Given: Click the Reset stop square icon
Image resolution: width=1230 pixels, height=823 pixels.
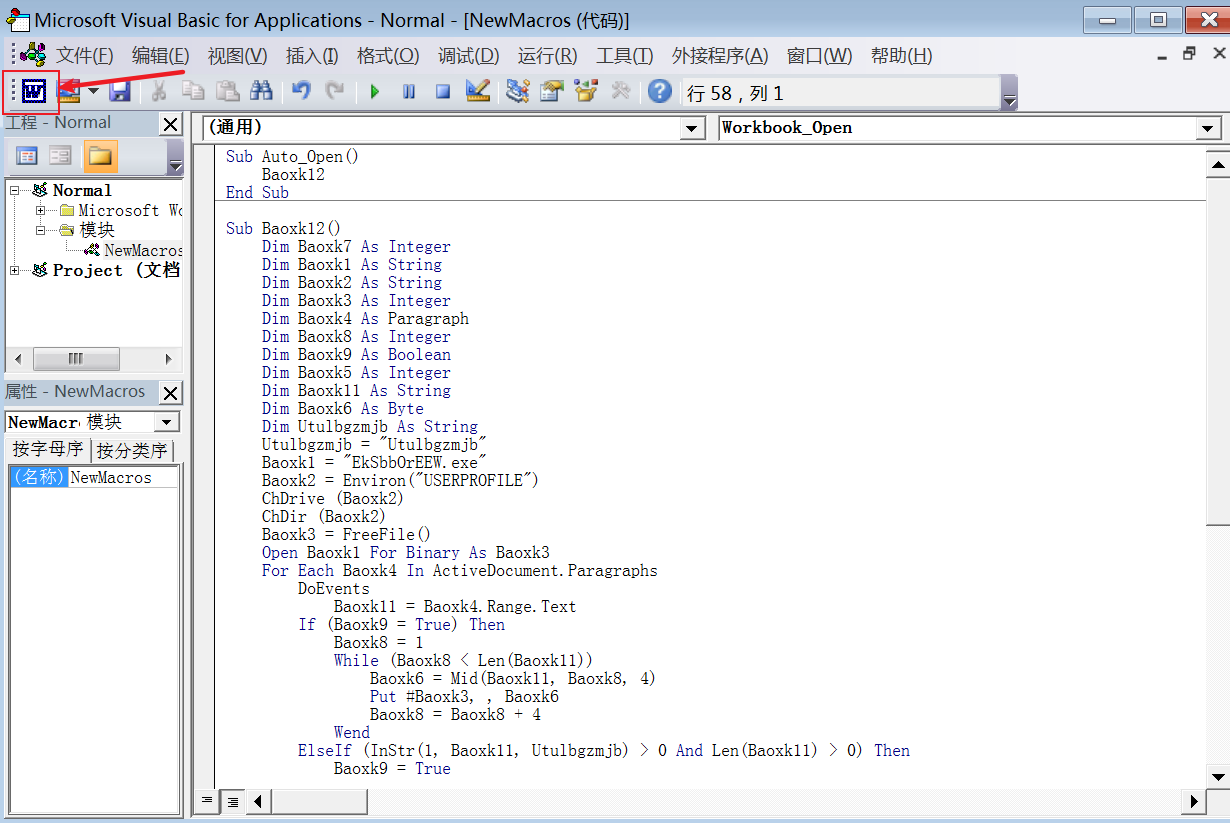Looking at the screenshot, I should point(443,92).
